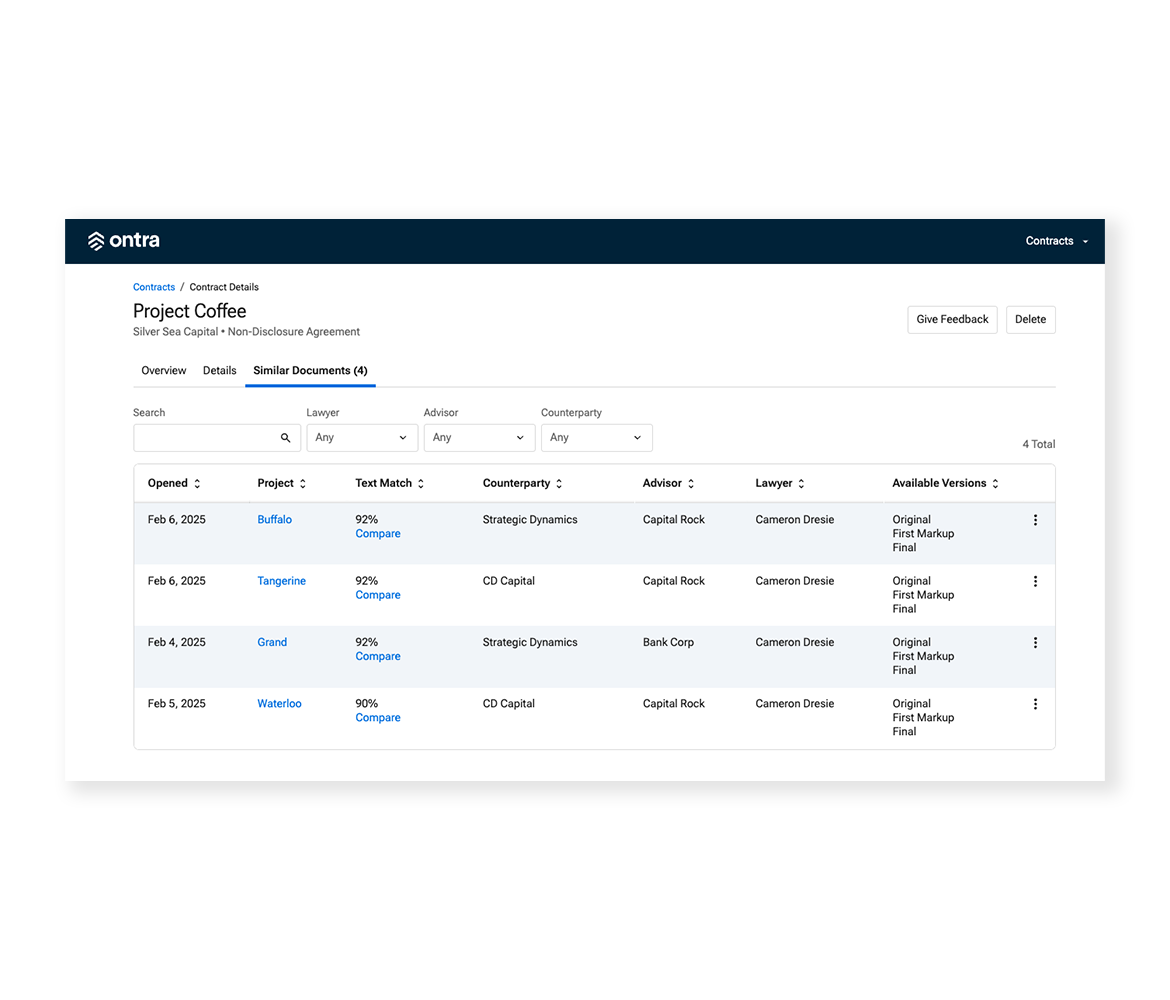
Task: Expand the Advisor filter dropdown
Action: [x=479, y=438]
